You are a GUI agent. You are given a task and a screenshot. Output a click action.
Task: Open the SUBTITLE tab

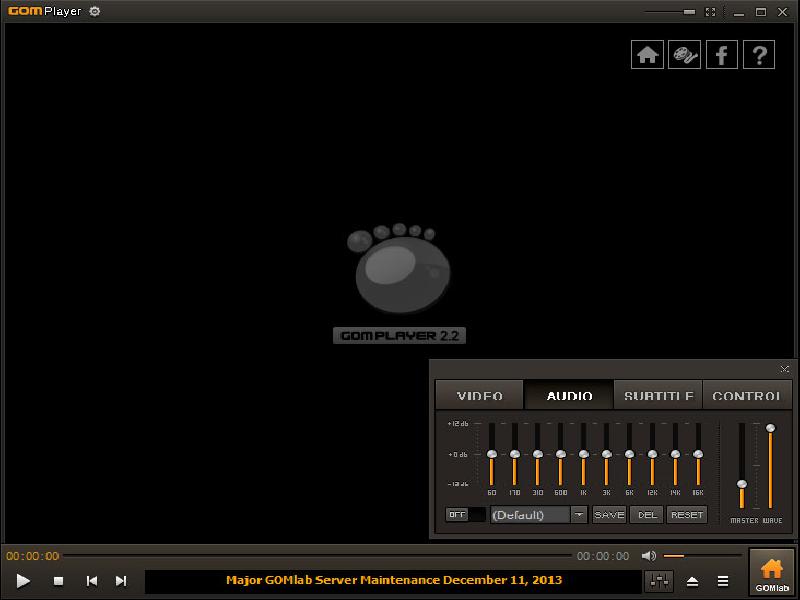[658, 394]
